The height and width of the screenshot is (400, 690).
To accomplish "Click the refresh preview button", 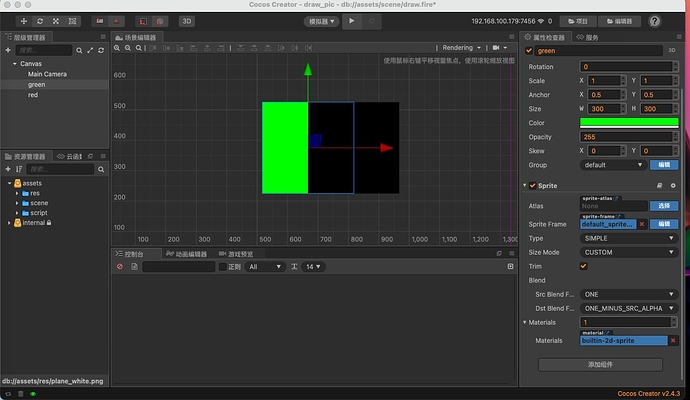I will coord(371,21).
